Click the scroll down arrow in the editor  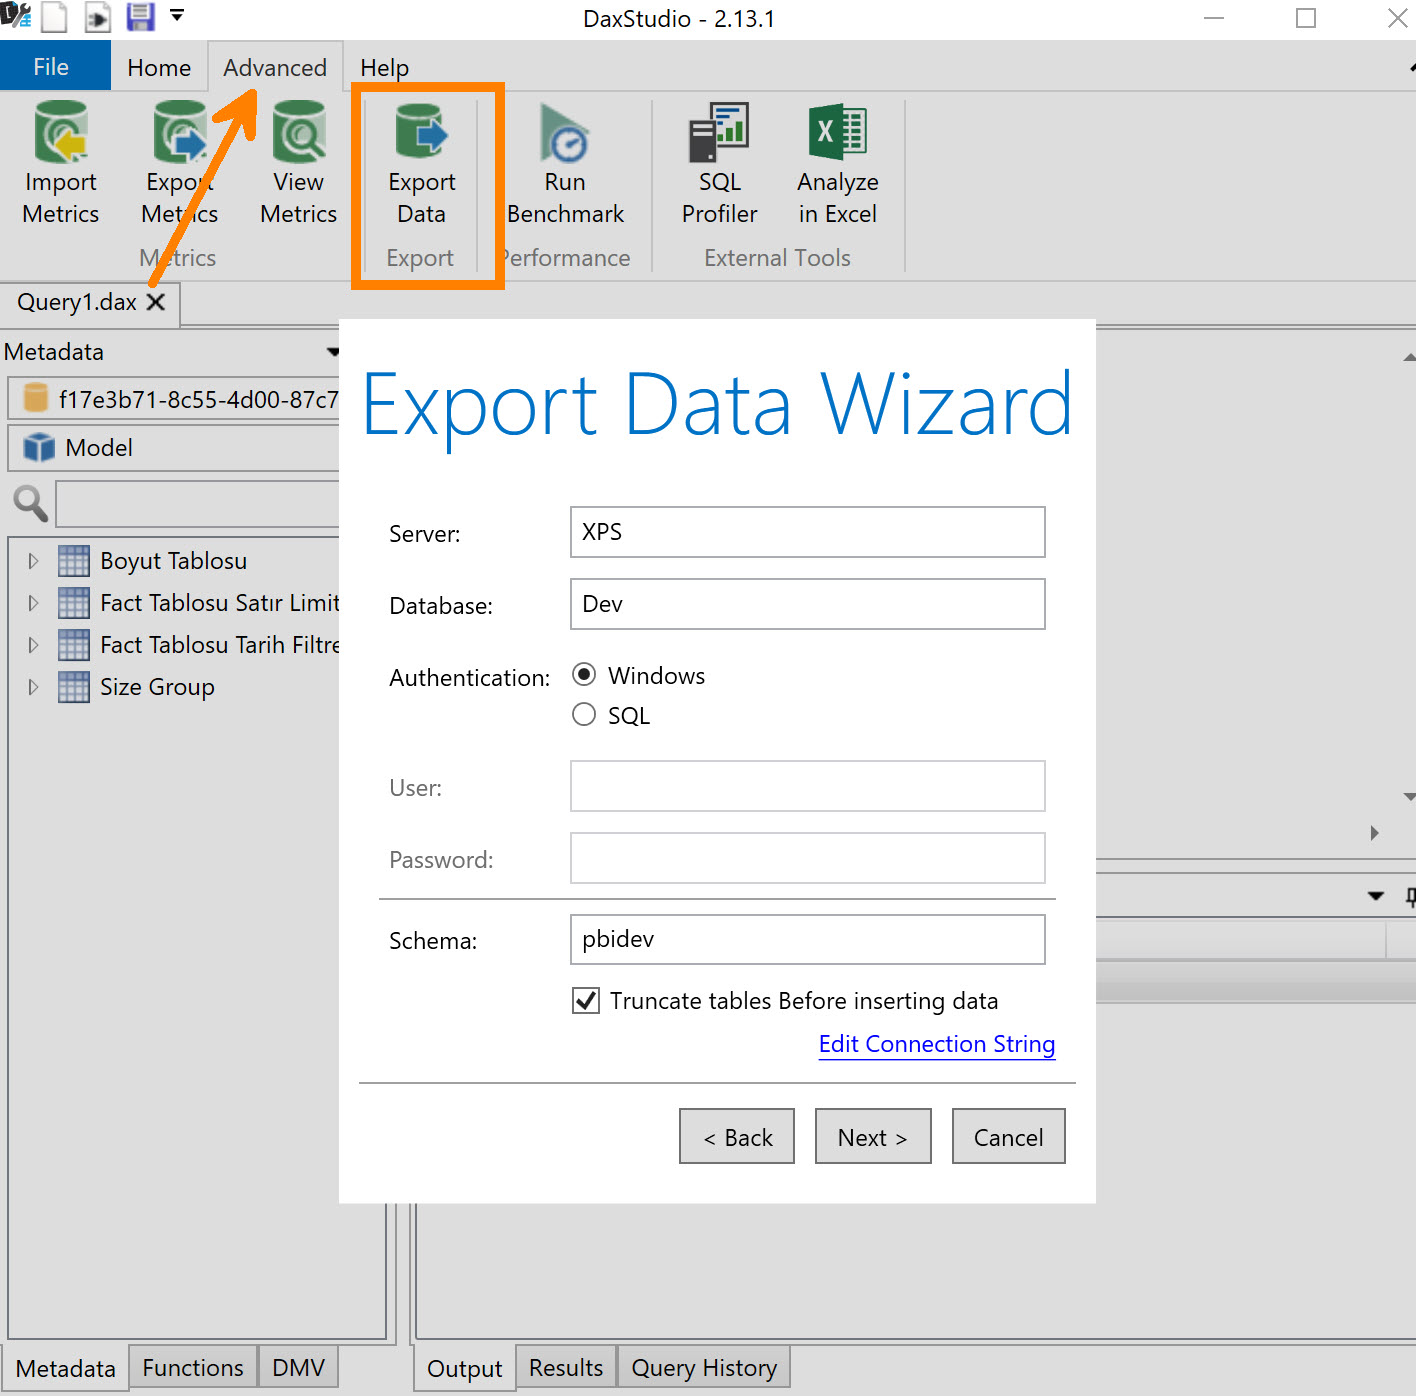(1409, 797)
